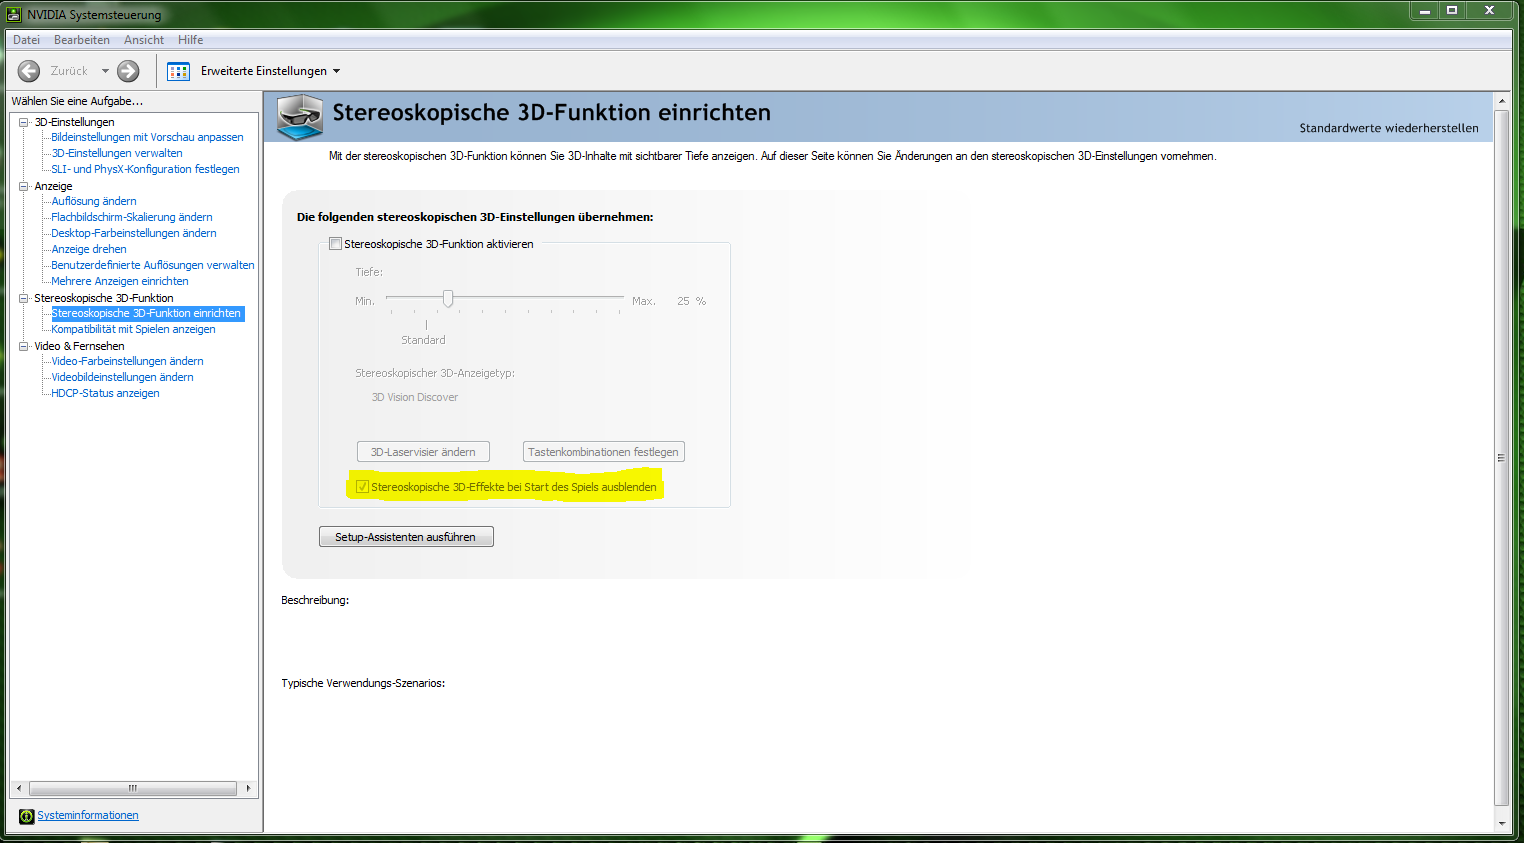The height and width of the screenshot is (843, 1524).
Task: Select Flachbildschirm-Skalierung ändern
Action: (x=132, y=217)
